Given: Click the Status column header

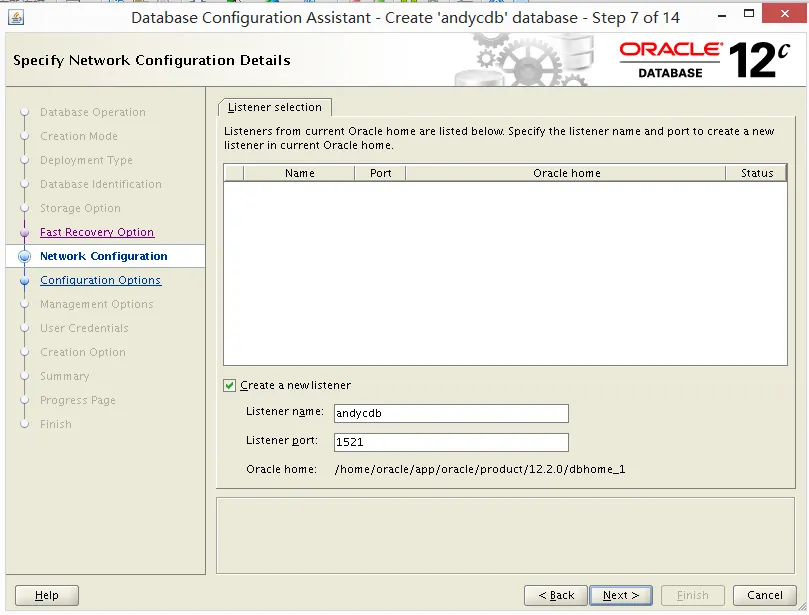Looking at the screenshot, I should coord(756,173).
